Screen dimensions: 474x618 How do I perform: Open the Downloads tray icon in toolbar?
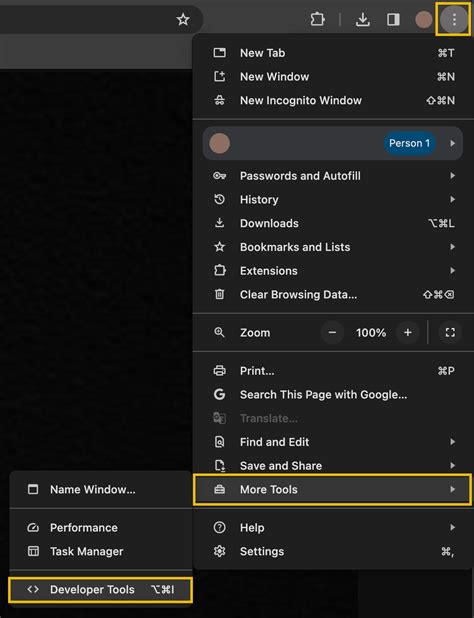pos(362,19)
